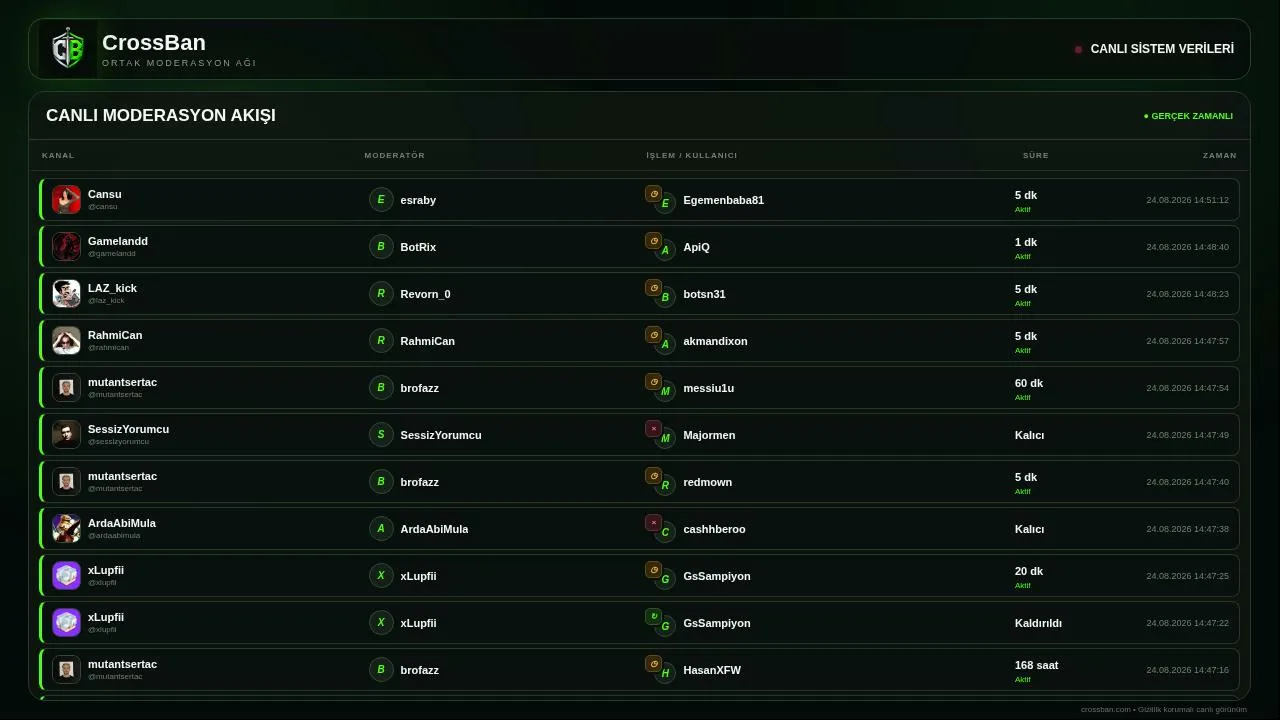
Task: Click the purple xLupfii avatar with 20 dk
Action: tap(66, 575)
